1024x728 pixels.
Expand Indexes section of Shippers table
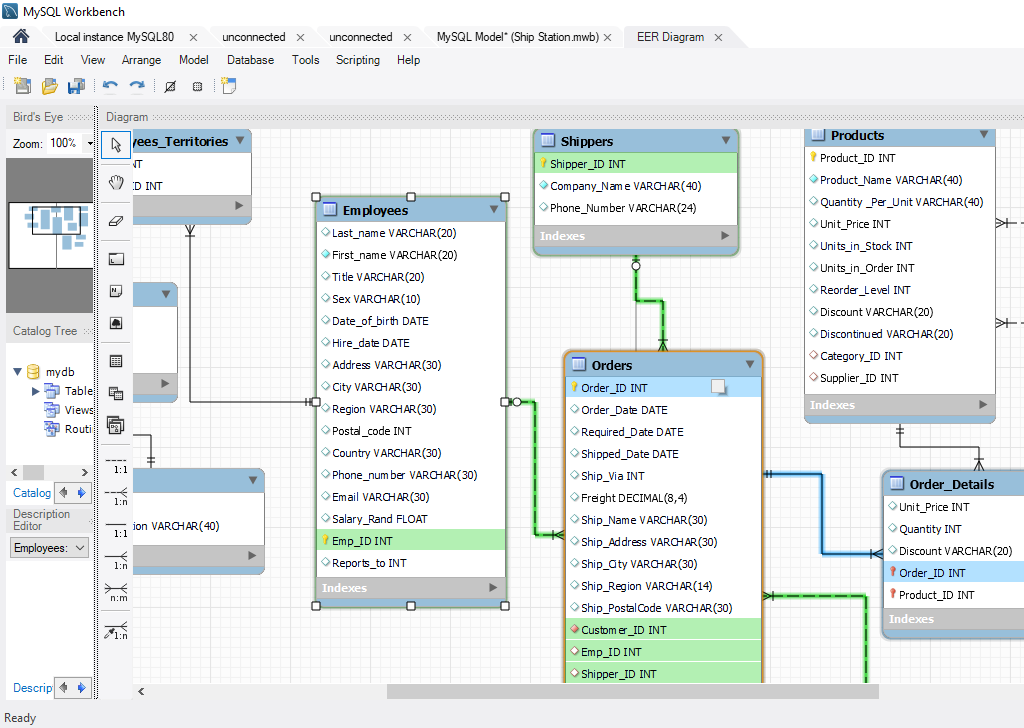725,236
